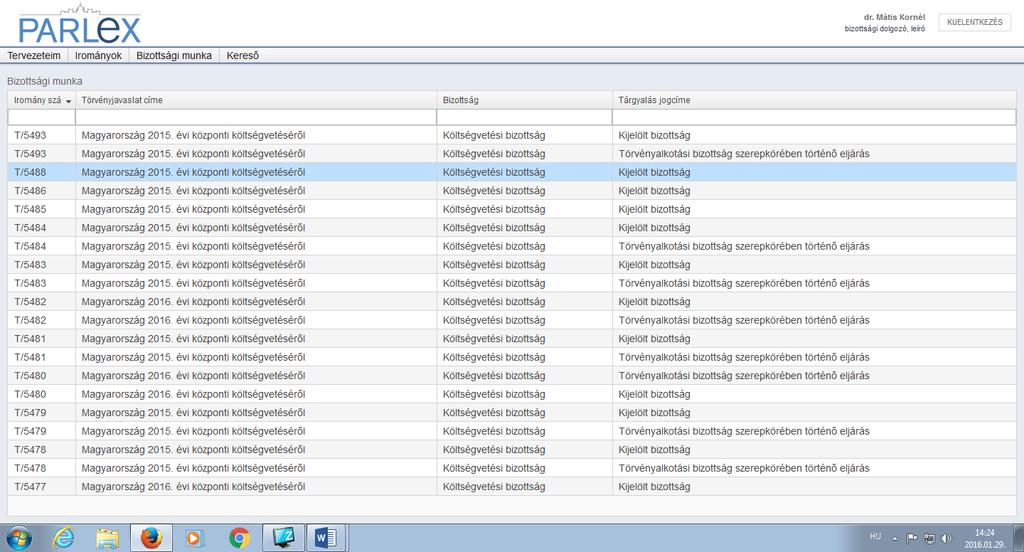Show hidden system tray icons
This screenshot has height=552, width=1024.
click(895, 539)
